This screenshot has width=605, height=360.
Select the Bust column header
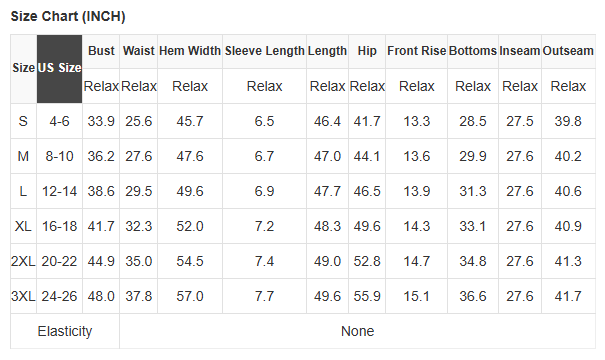[101, 51]
